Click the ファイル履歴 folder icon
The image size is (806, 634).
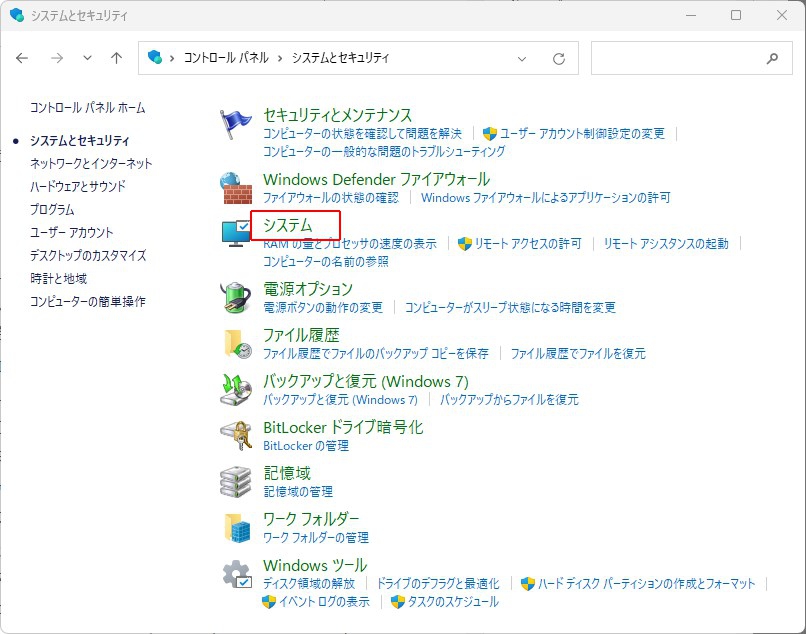pyautogui.click(x=236, y=343)
